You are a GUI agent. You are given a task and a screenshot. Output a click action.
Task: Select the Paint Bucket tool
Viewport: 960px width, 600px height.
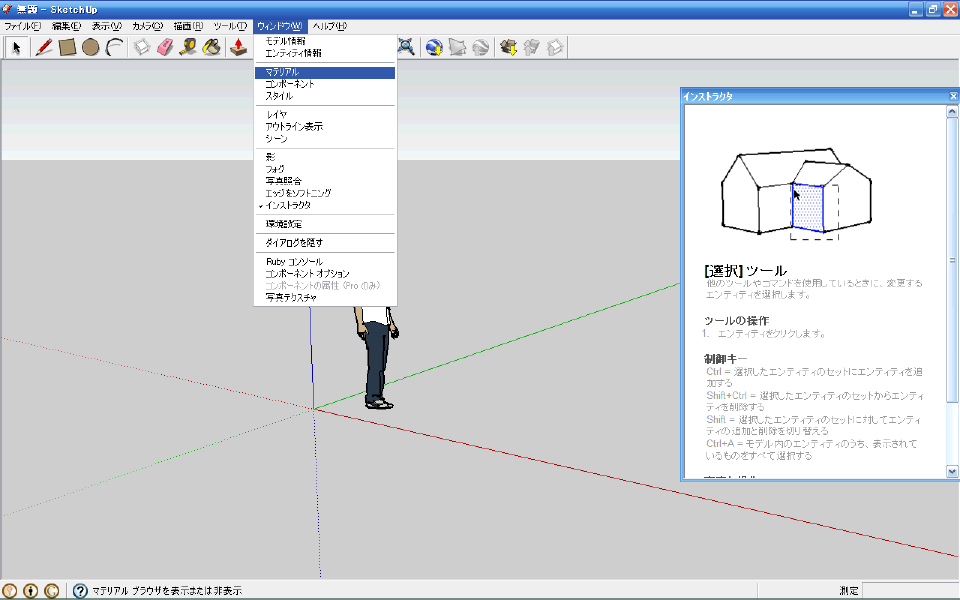(x=211, y=47)
